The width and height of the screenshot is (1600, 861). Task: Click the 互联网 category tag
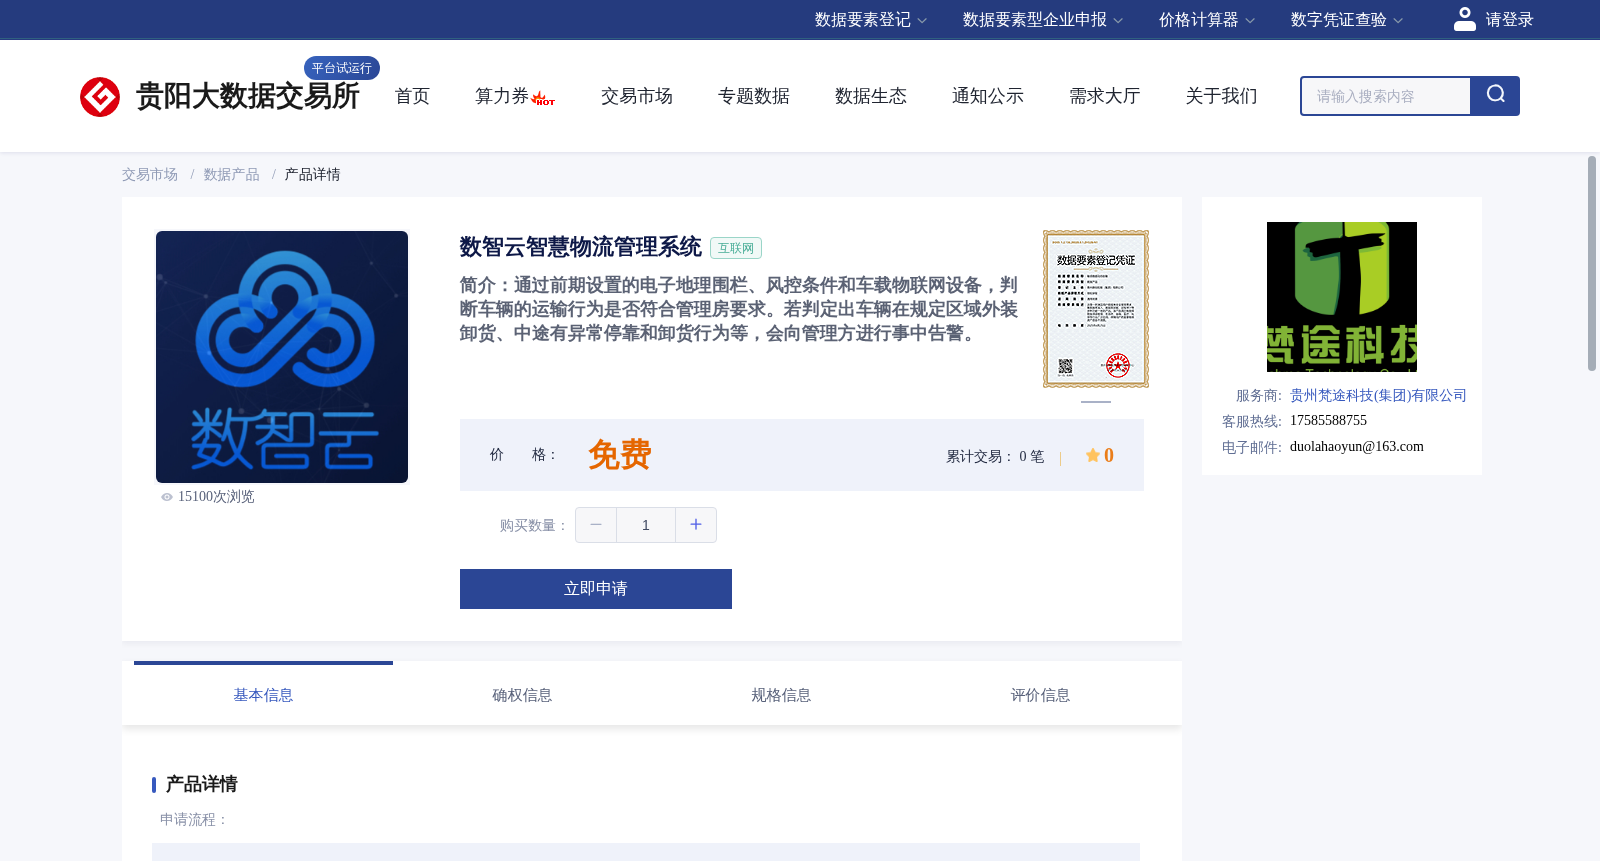[736, 248]
